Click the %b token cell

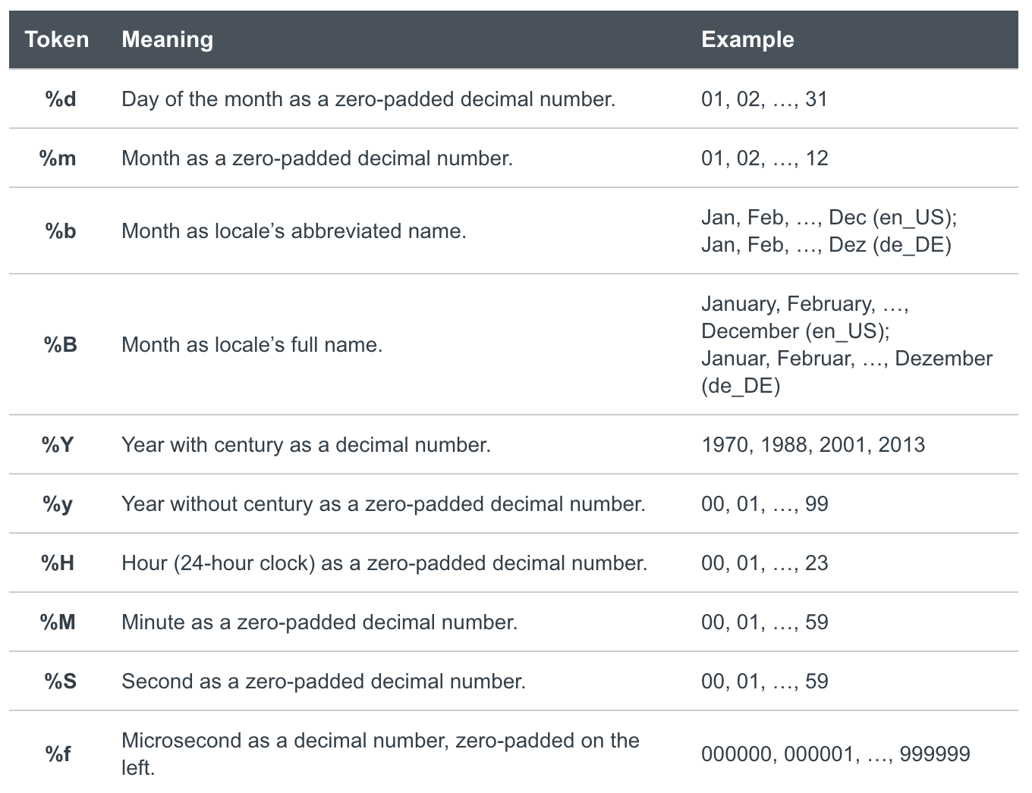point(60,231)
